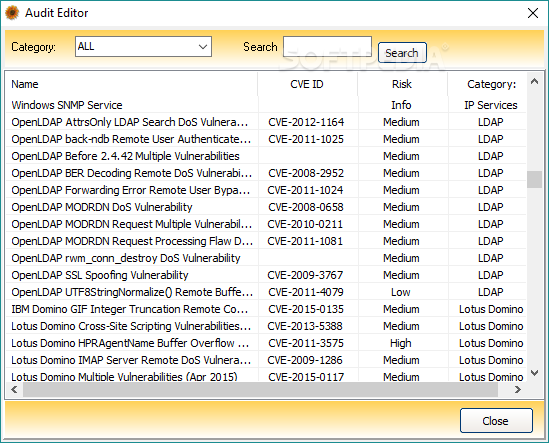Click the horizontal scrollbar right arrow
Image resolution: width=549 pixels, height=443 pixels.
(x=517, y=389)
